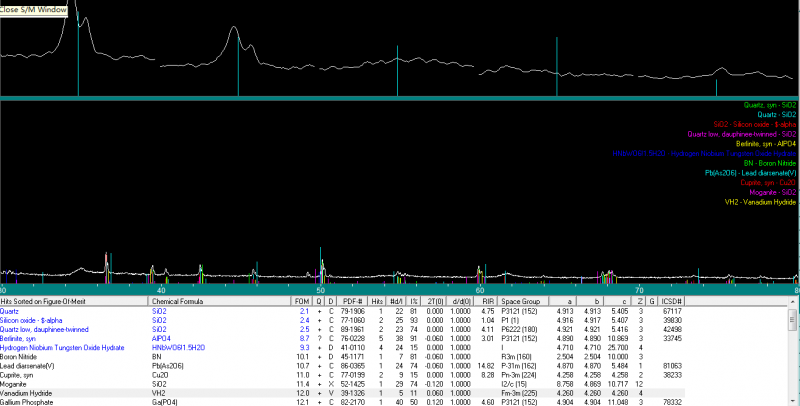Click space group I2/c (15)
The height and width of the screenshot is (406, 800).
click(x=516, y=385)
